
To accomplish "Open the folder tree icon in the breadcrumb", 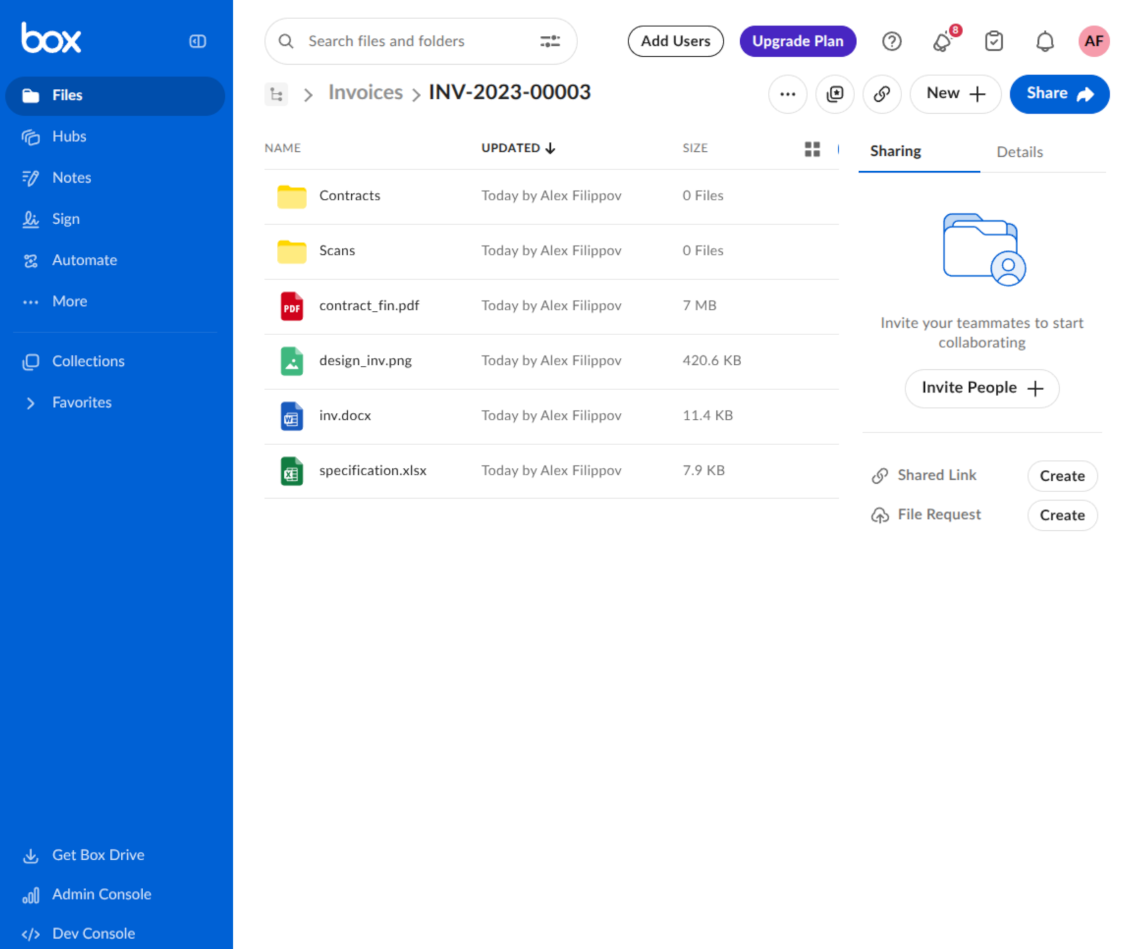I will [x=276, y=94].
